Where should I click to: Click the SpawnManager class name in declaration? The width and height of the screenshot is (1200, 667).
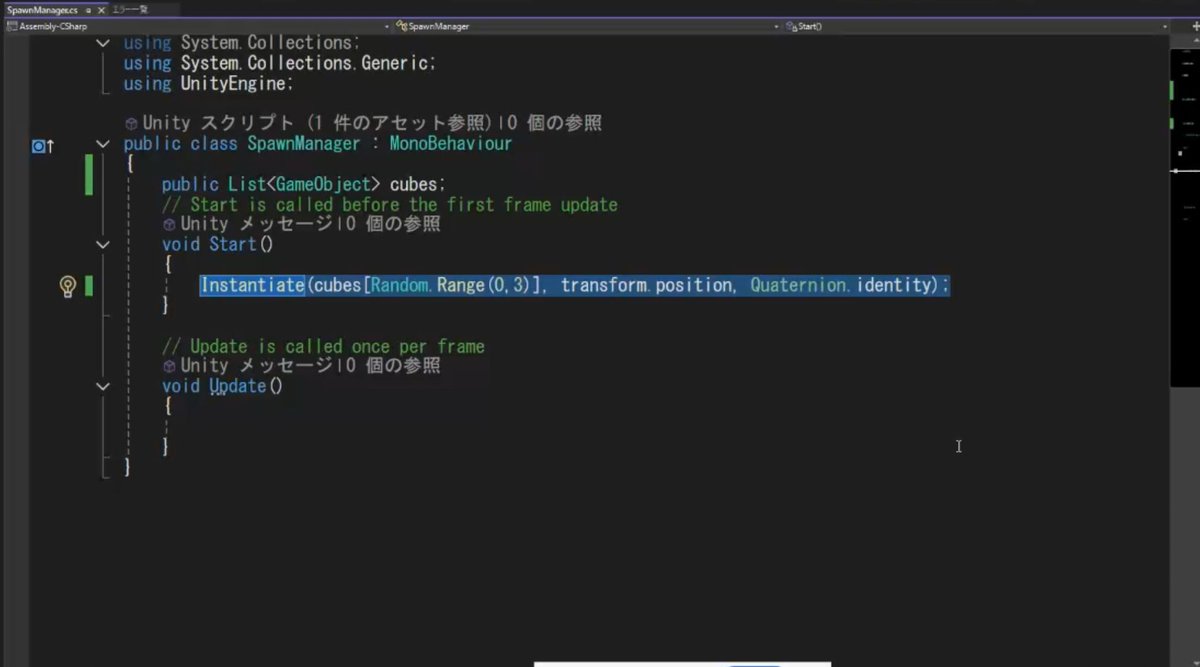click(303, 144)
